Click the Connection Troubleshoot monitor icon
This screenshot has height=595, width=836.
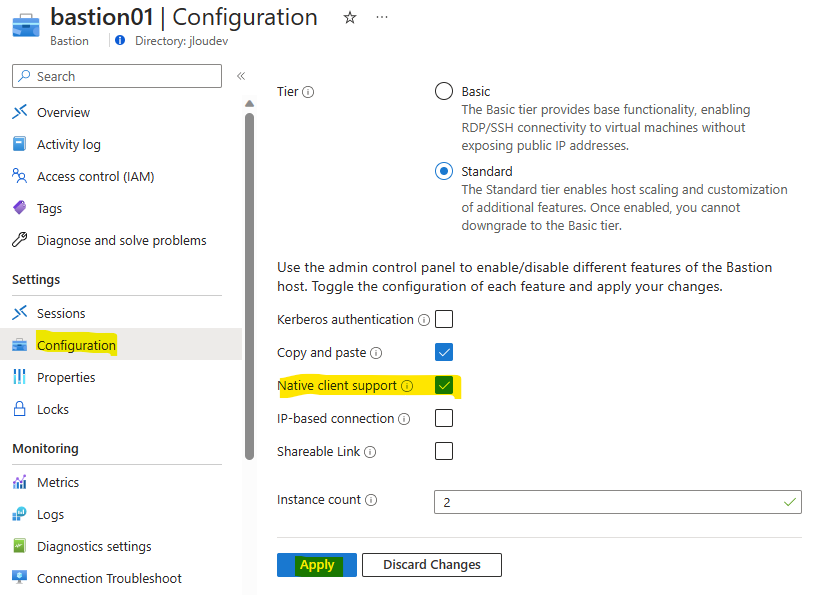[20, 578]
